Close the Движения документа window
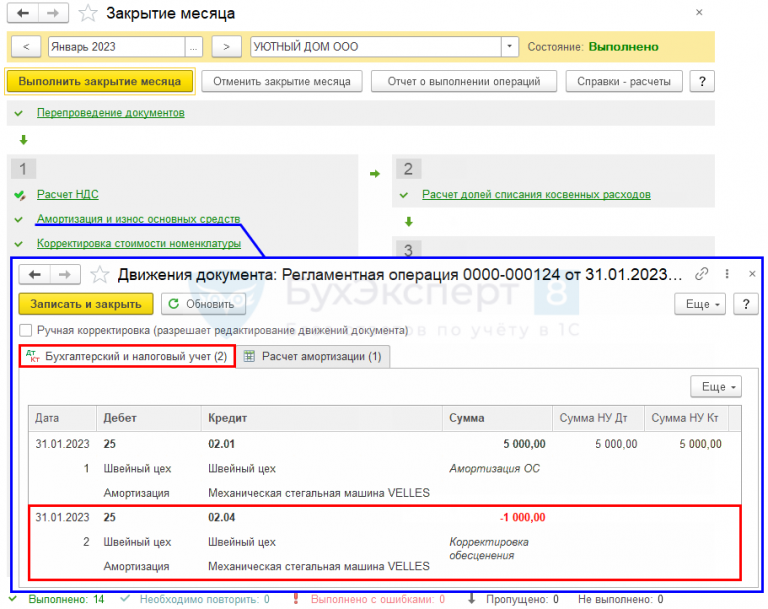This screenshot has width=768, height=609. [752, 274]
